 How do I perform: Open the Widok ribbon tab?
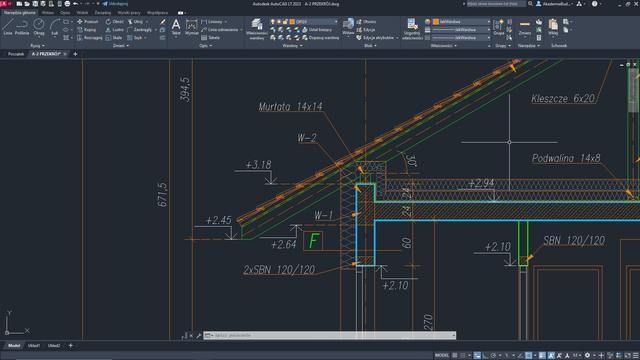click(x=82, y=13)
